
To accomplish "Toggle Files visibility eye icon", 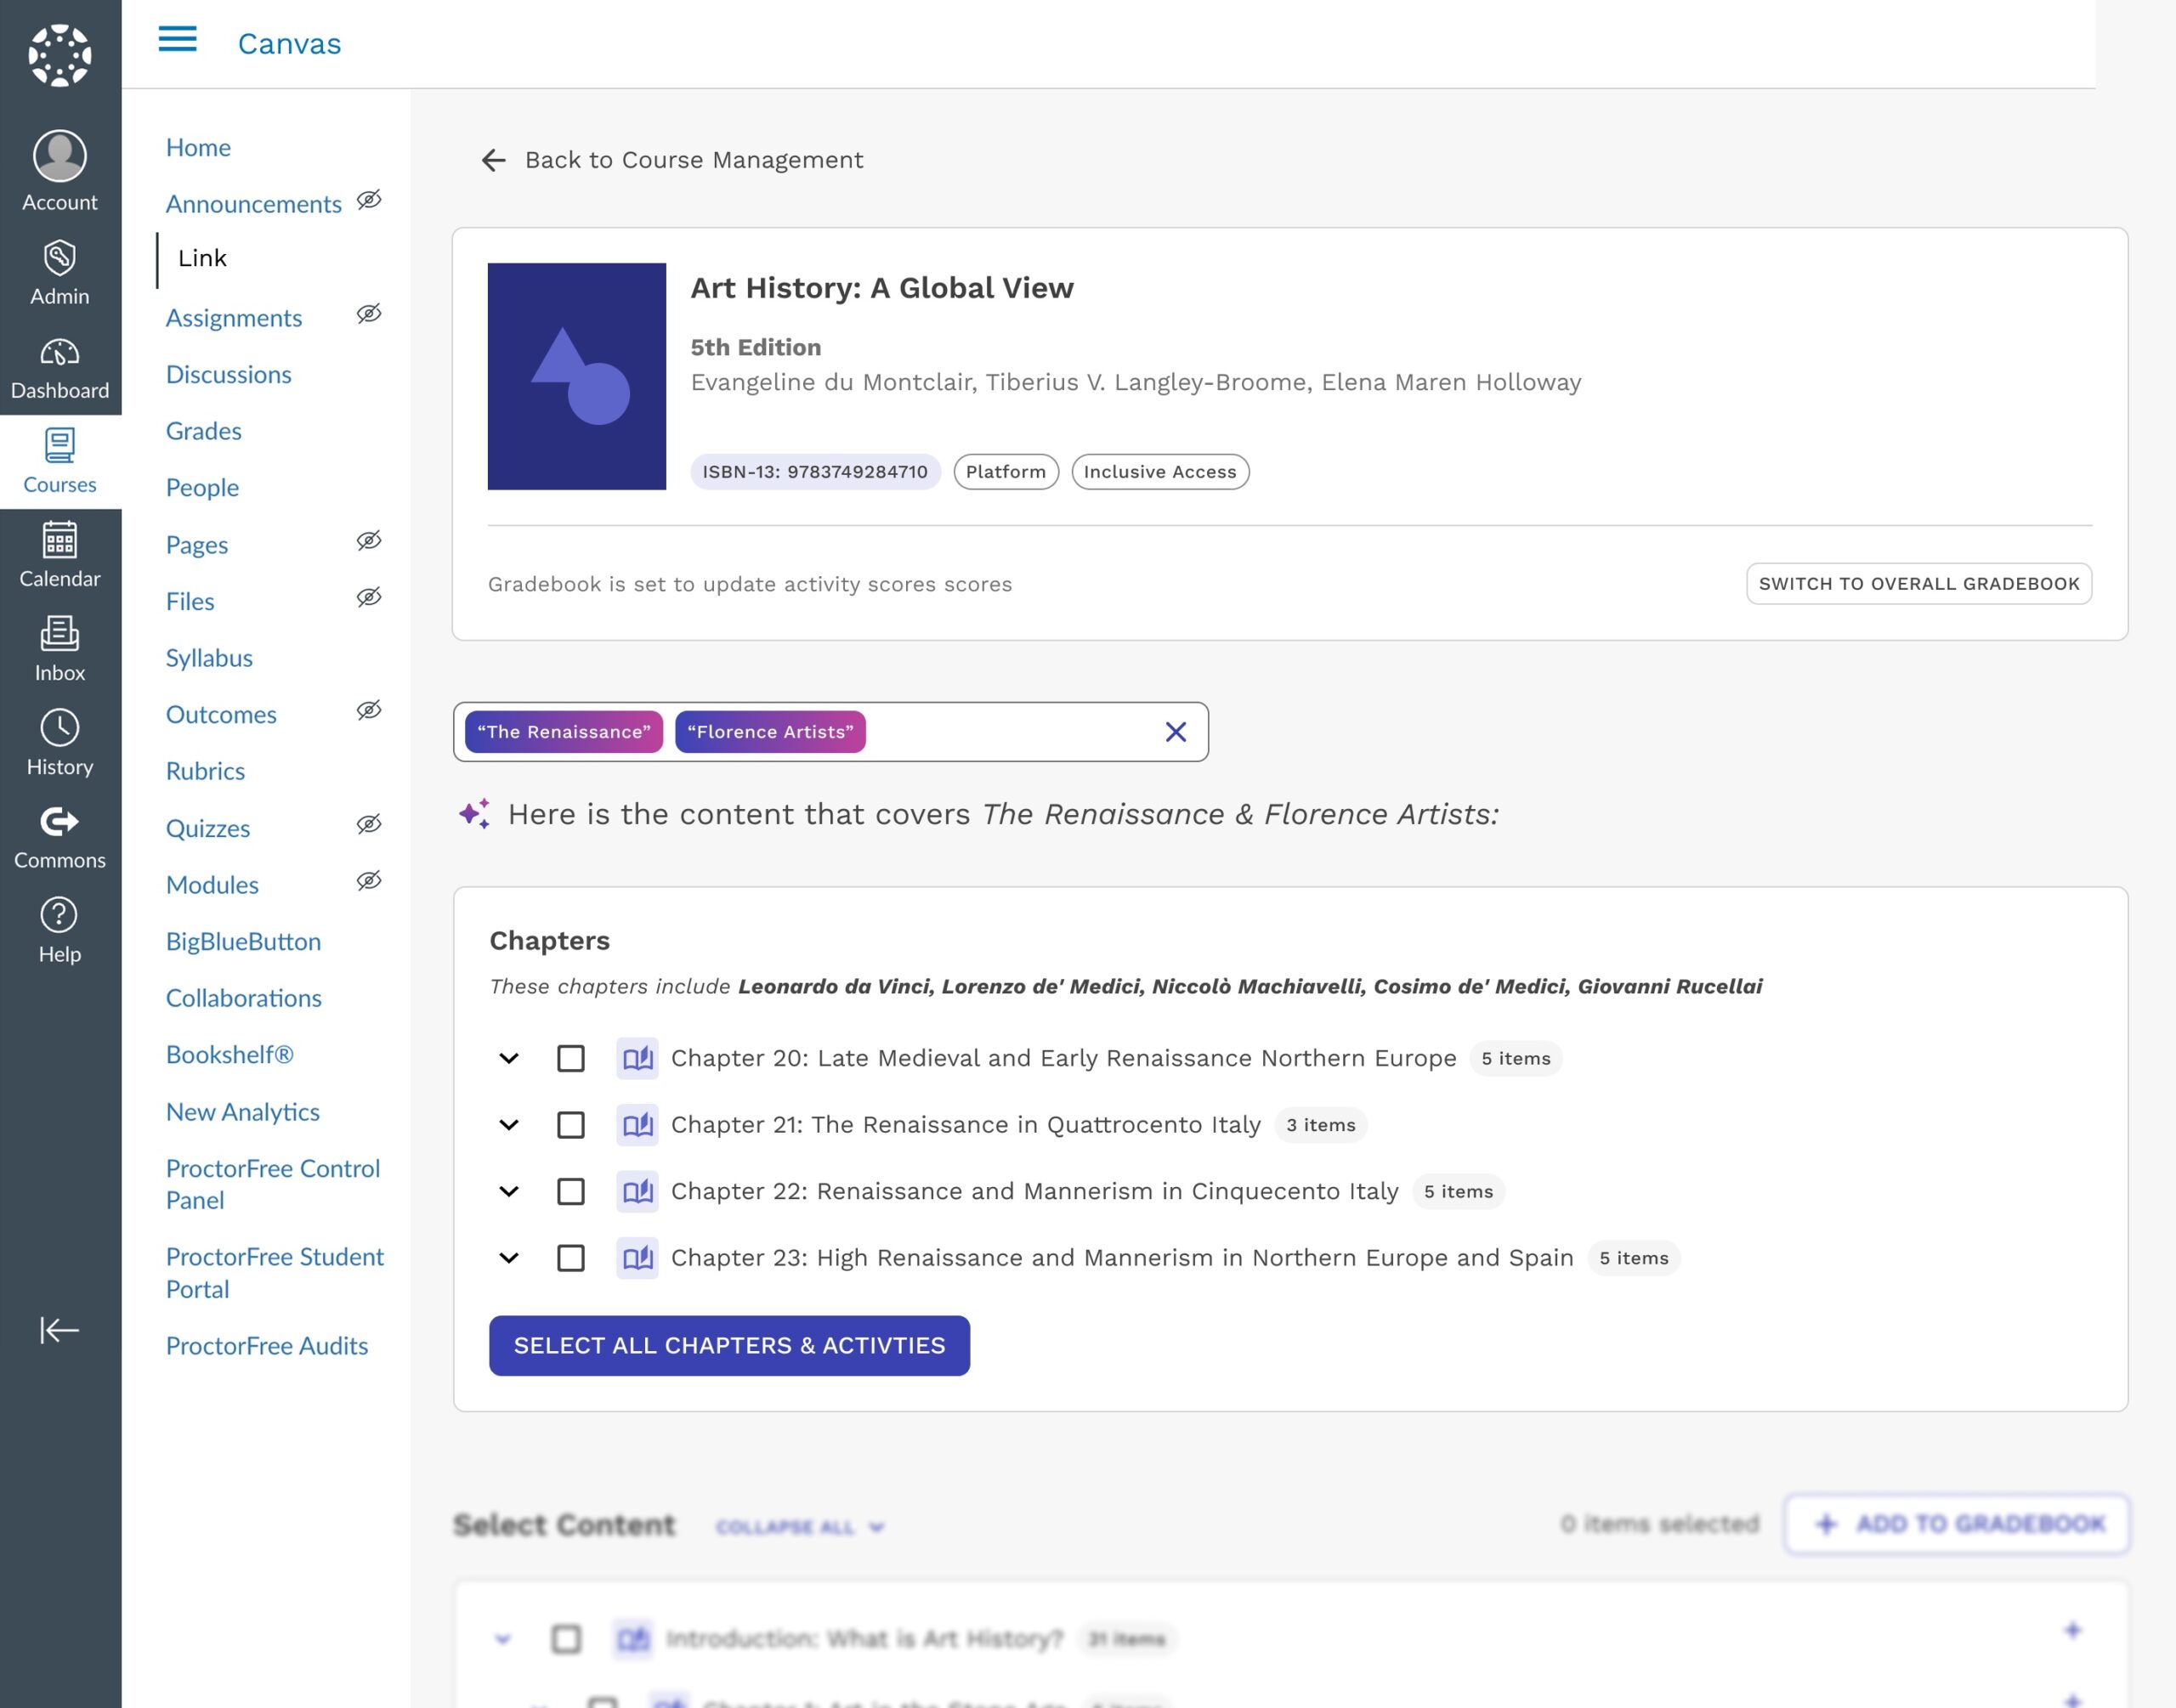I will pos(369,597).
